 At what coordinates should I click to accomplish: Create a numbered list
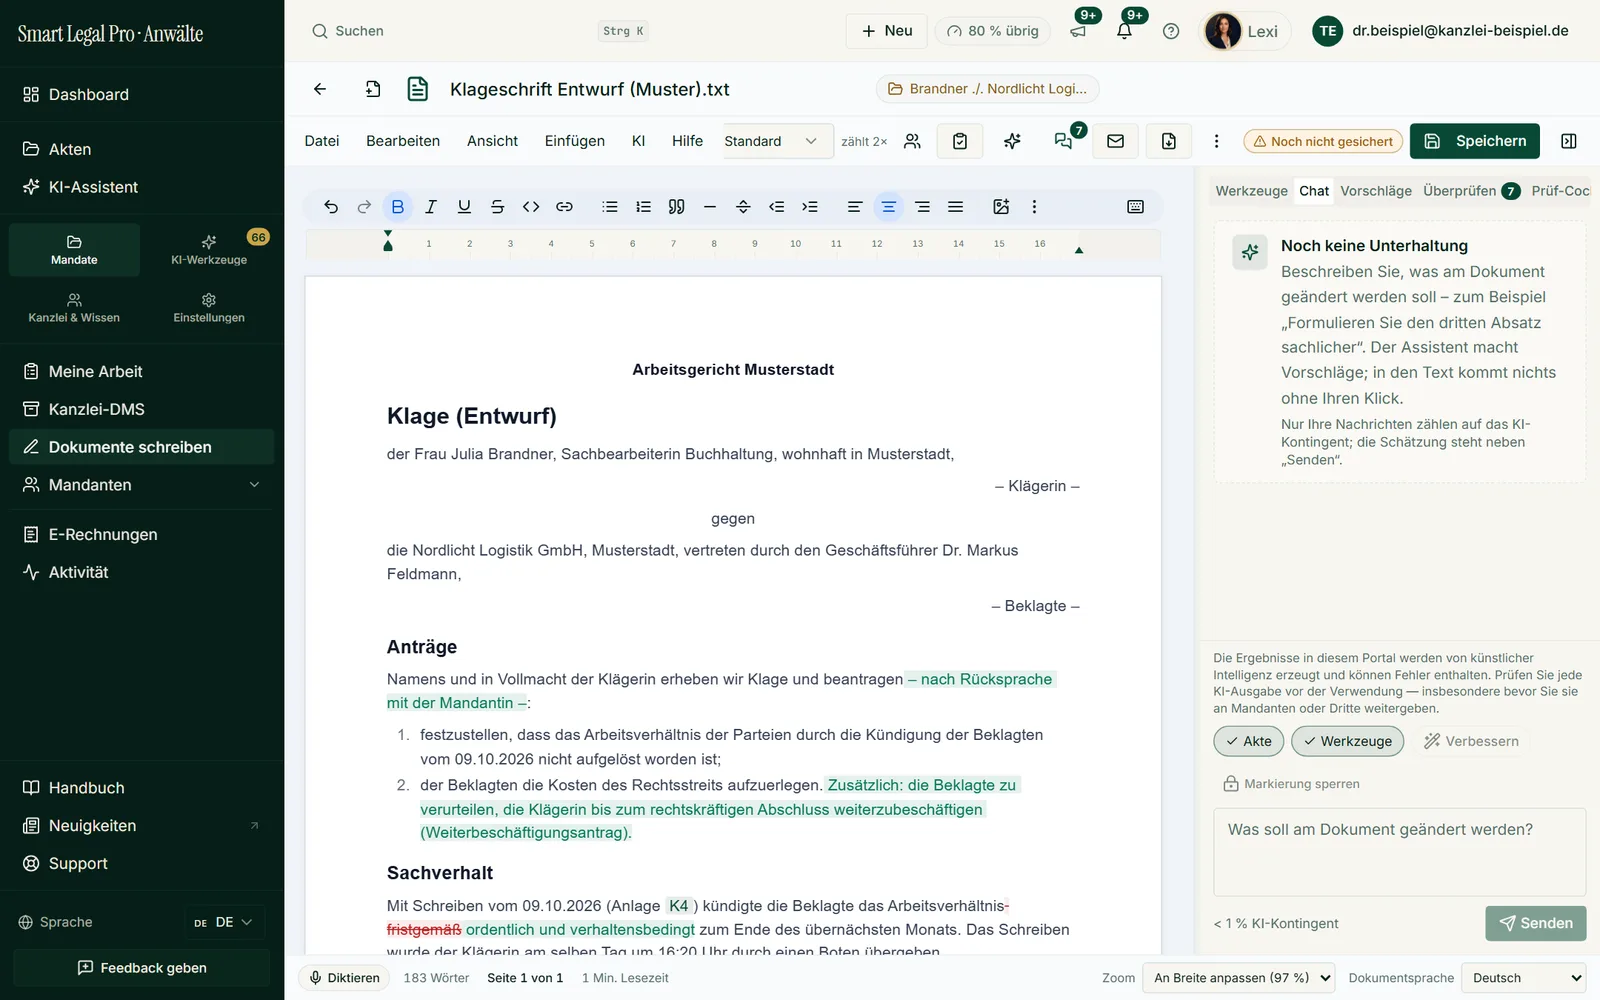(x=643, y=207)
